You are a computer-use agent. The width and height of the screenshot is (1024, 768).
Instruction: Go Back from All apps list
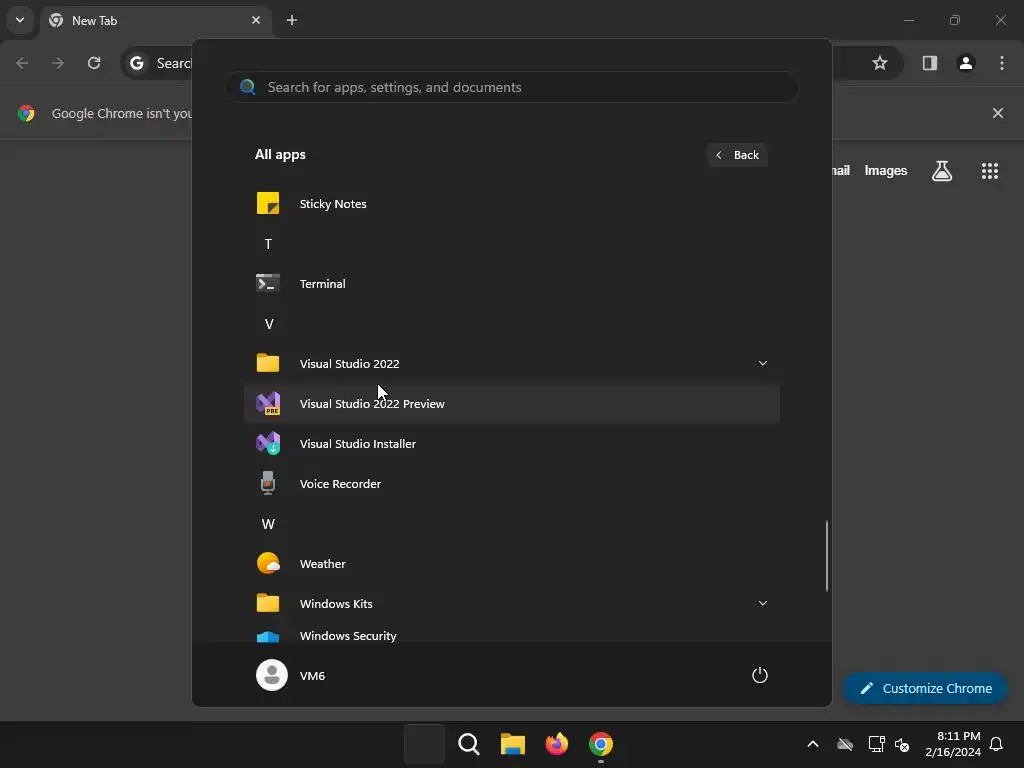(737, 155)
